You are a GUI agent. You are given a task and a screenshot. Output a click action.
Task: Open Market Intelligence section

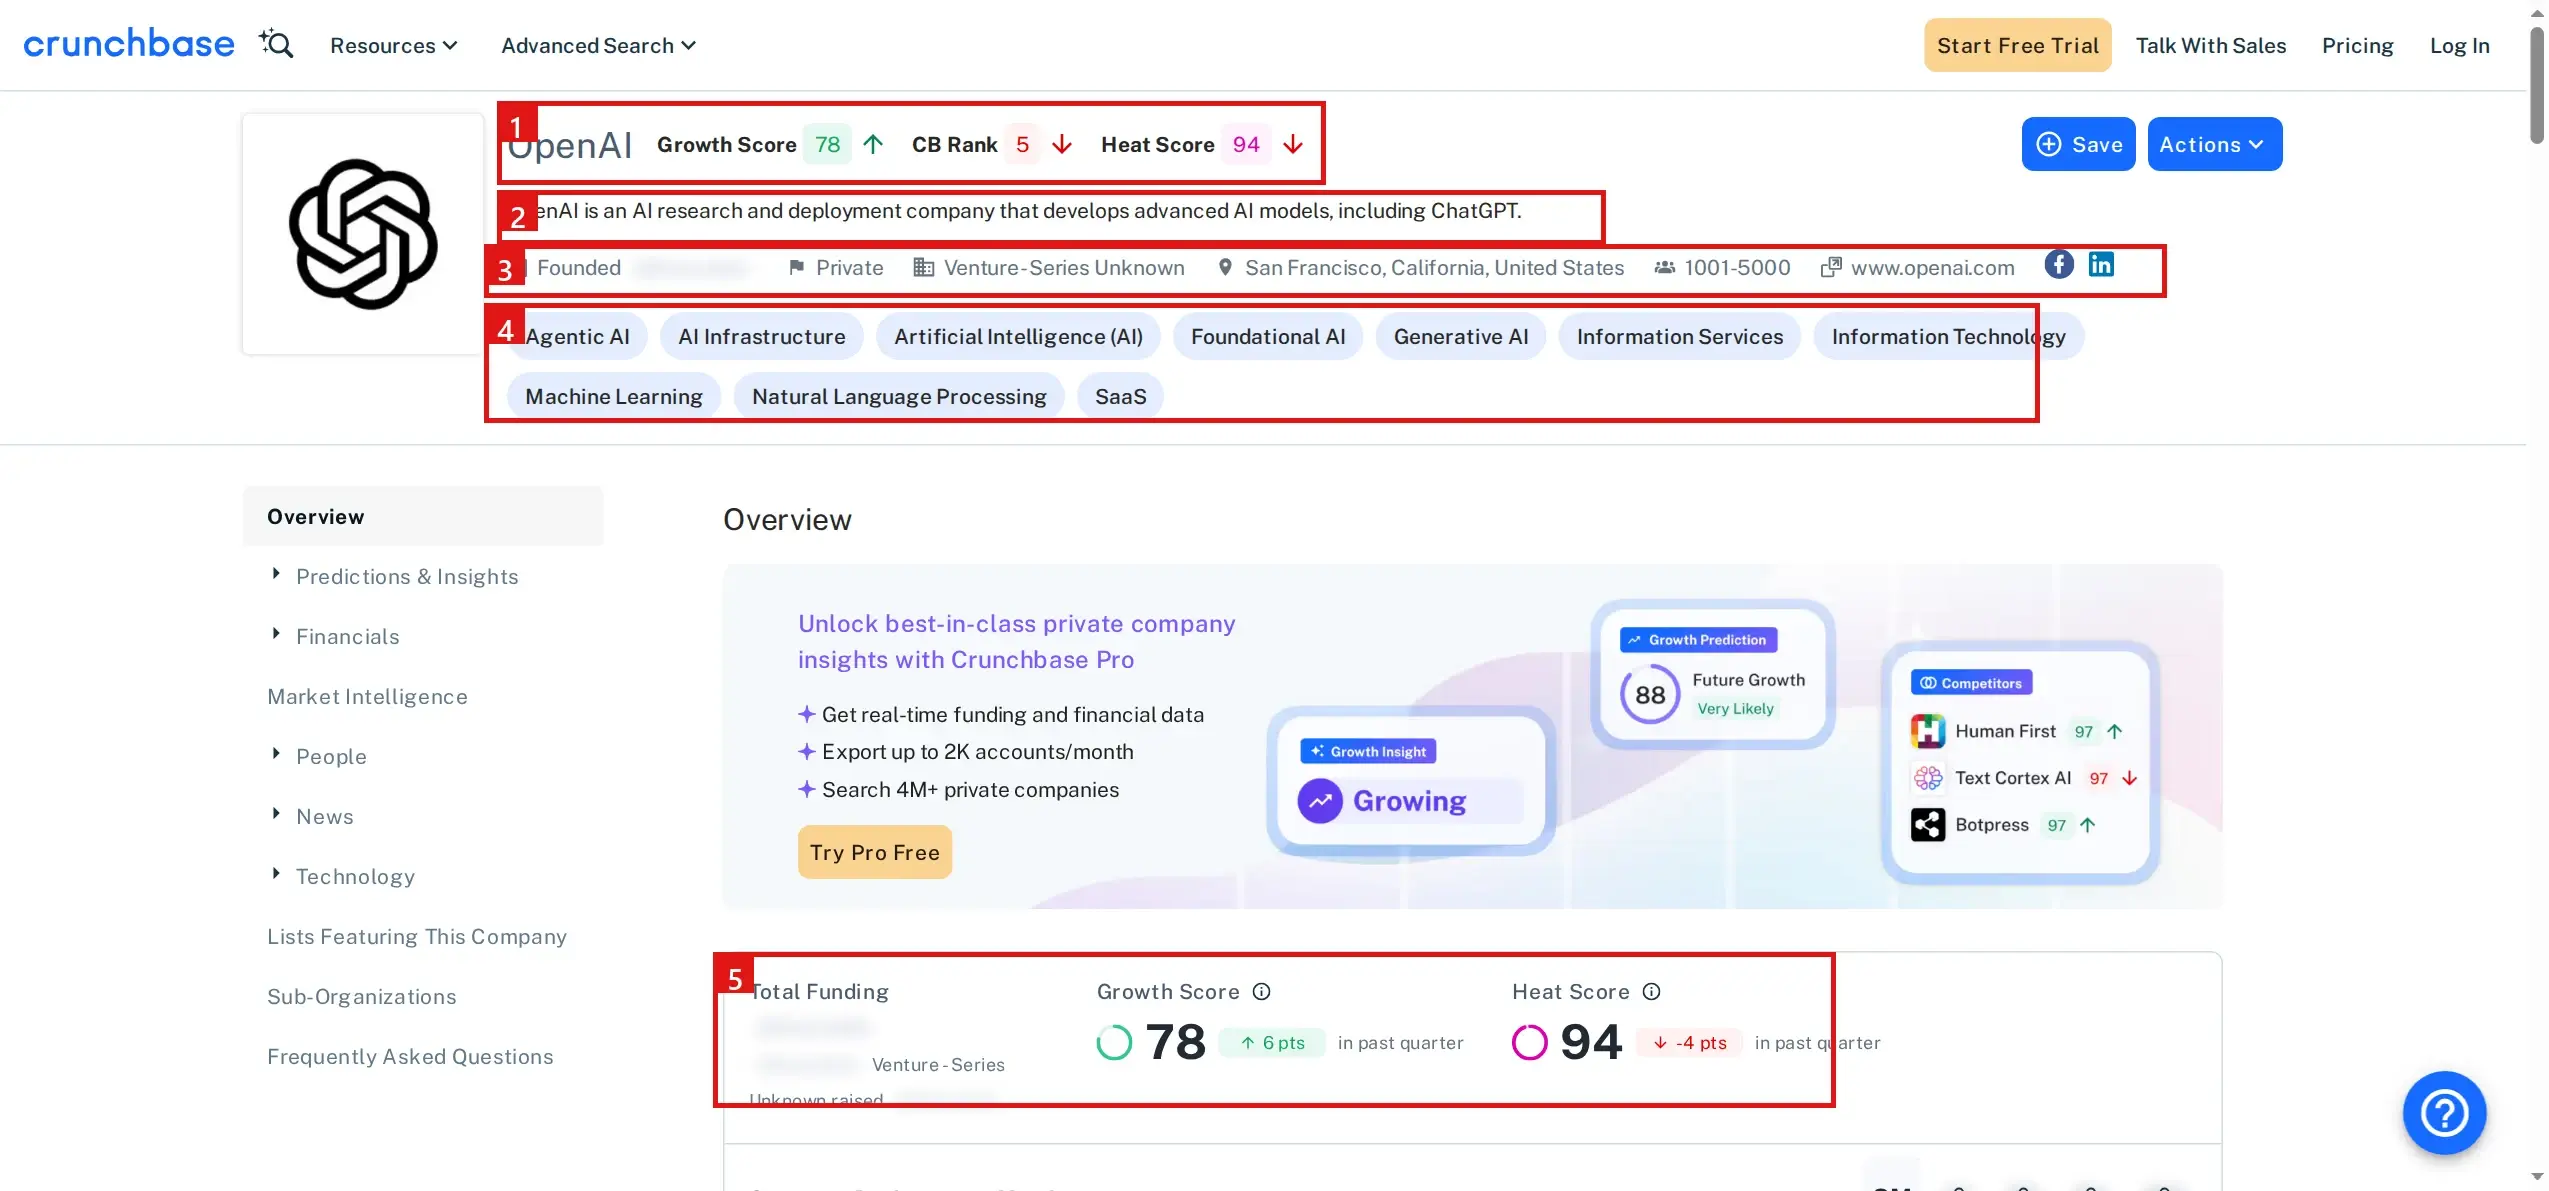click(367, 697)
